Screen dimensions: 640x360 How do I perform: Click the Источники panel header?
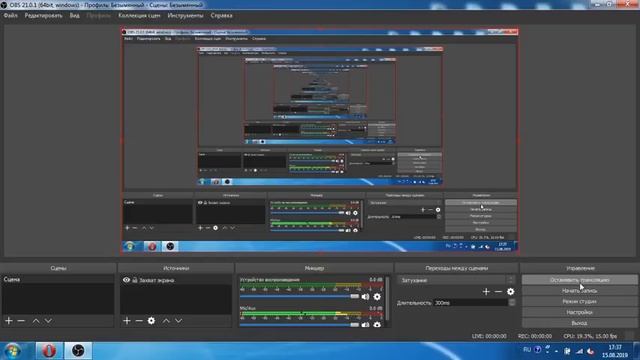[176, 268]
